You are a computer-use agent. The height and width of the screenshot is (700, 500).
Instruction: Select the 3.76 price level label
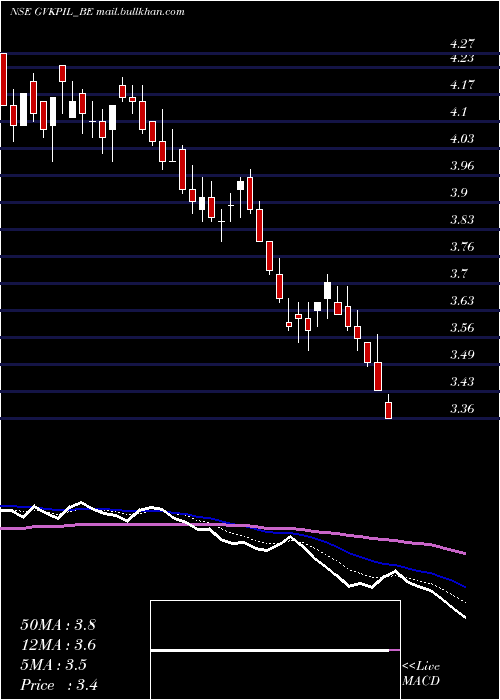[462, 247]
